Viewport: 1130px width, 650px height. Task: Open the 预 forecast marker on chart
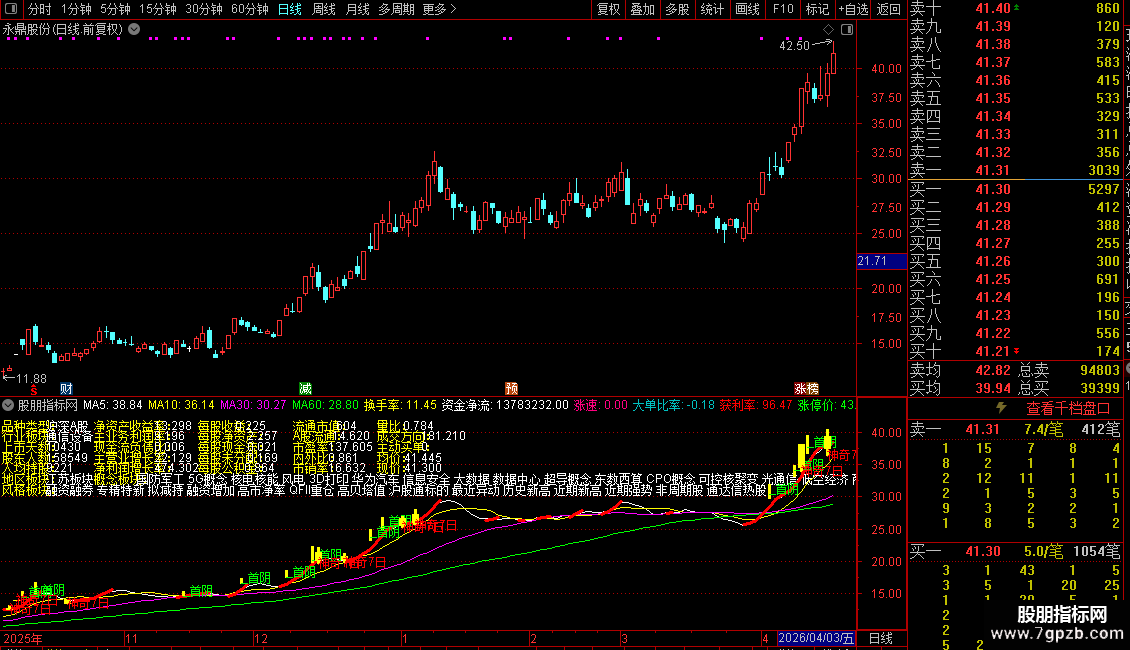(512, 388)
